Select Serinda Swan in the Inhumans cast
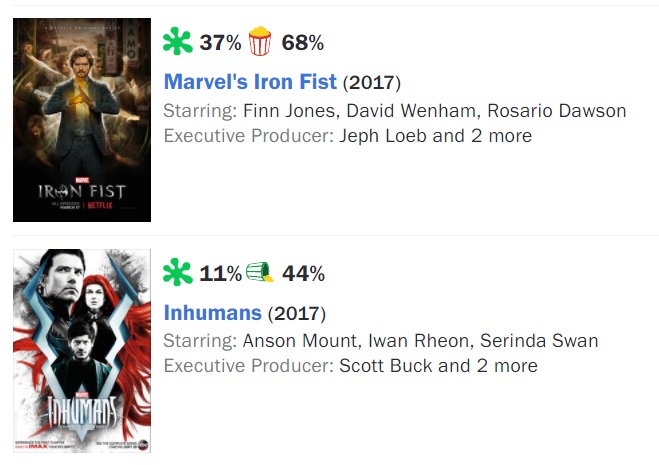Image resolution: width=659 pixels, height=465 pixels. point(539,341)
